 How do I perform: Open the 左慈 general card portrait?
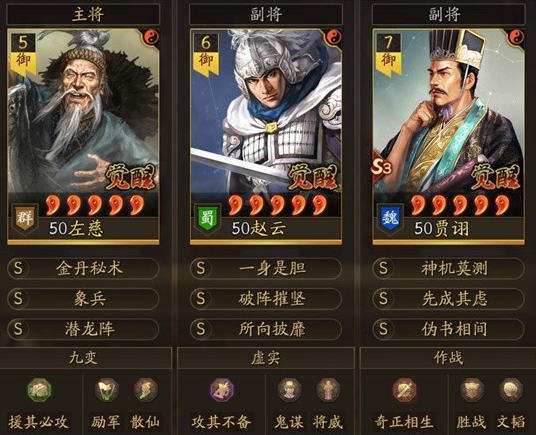tap(83, 111)
